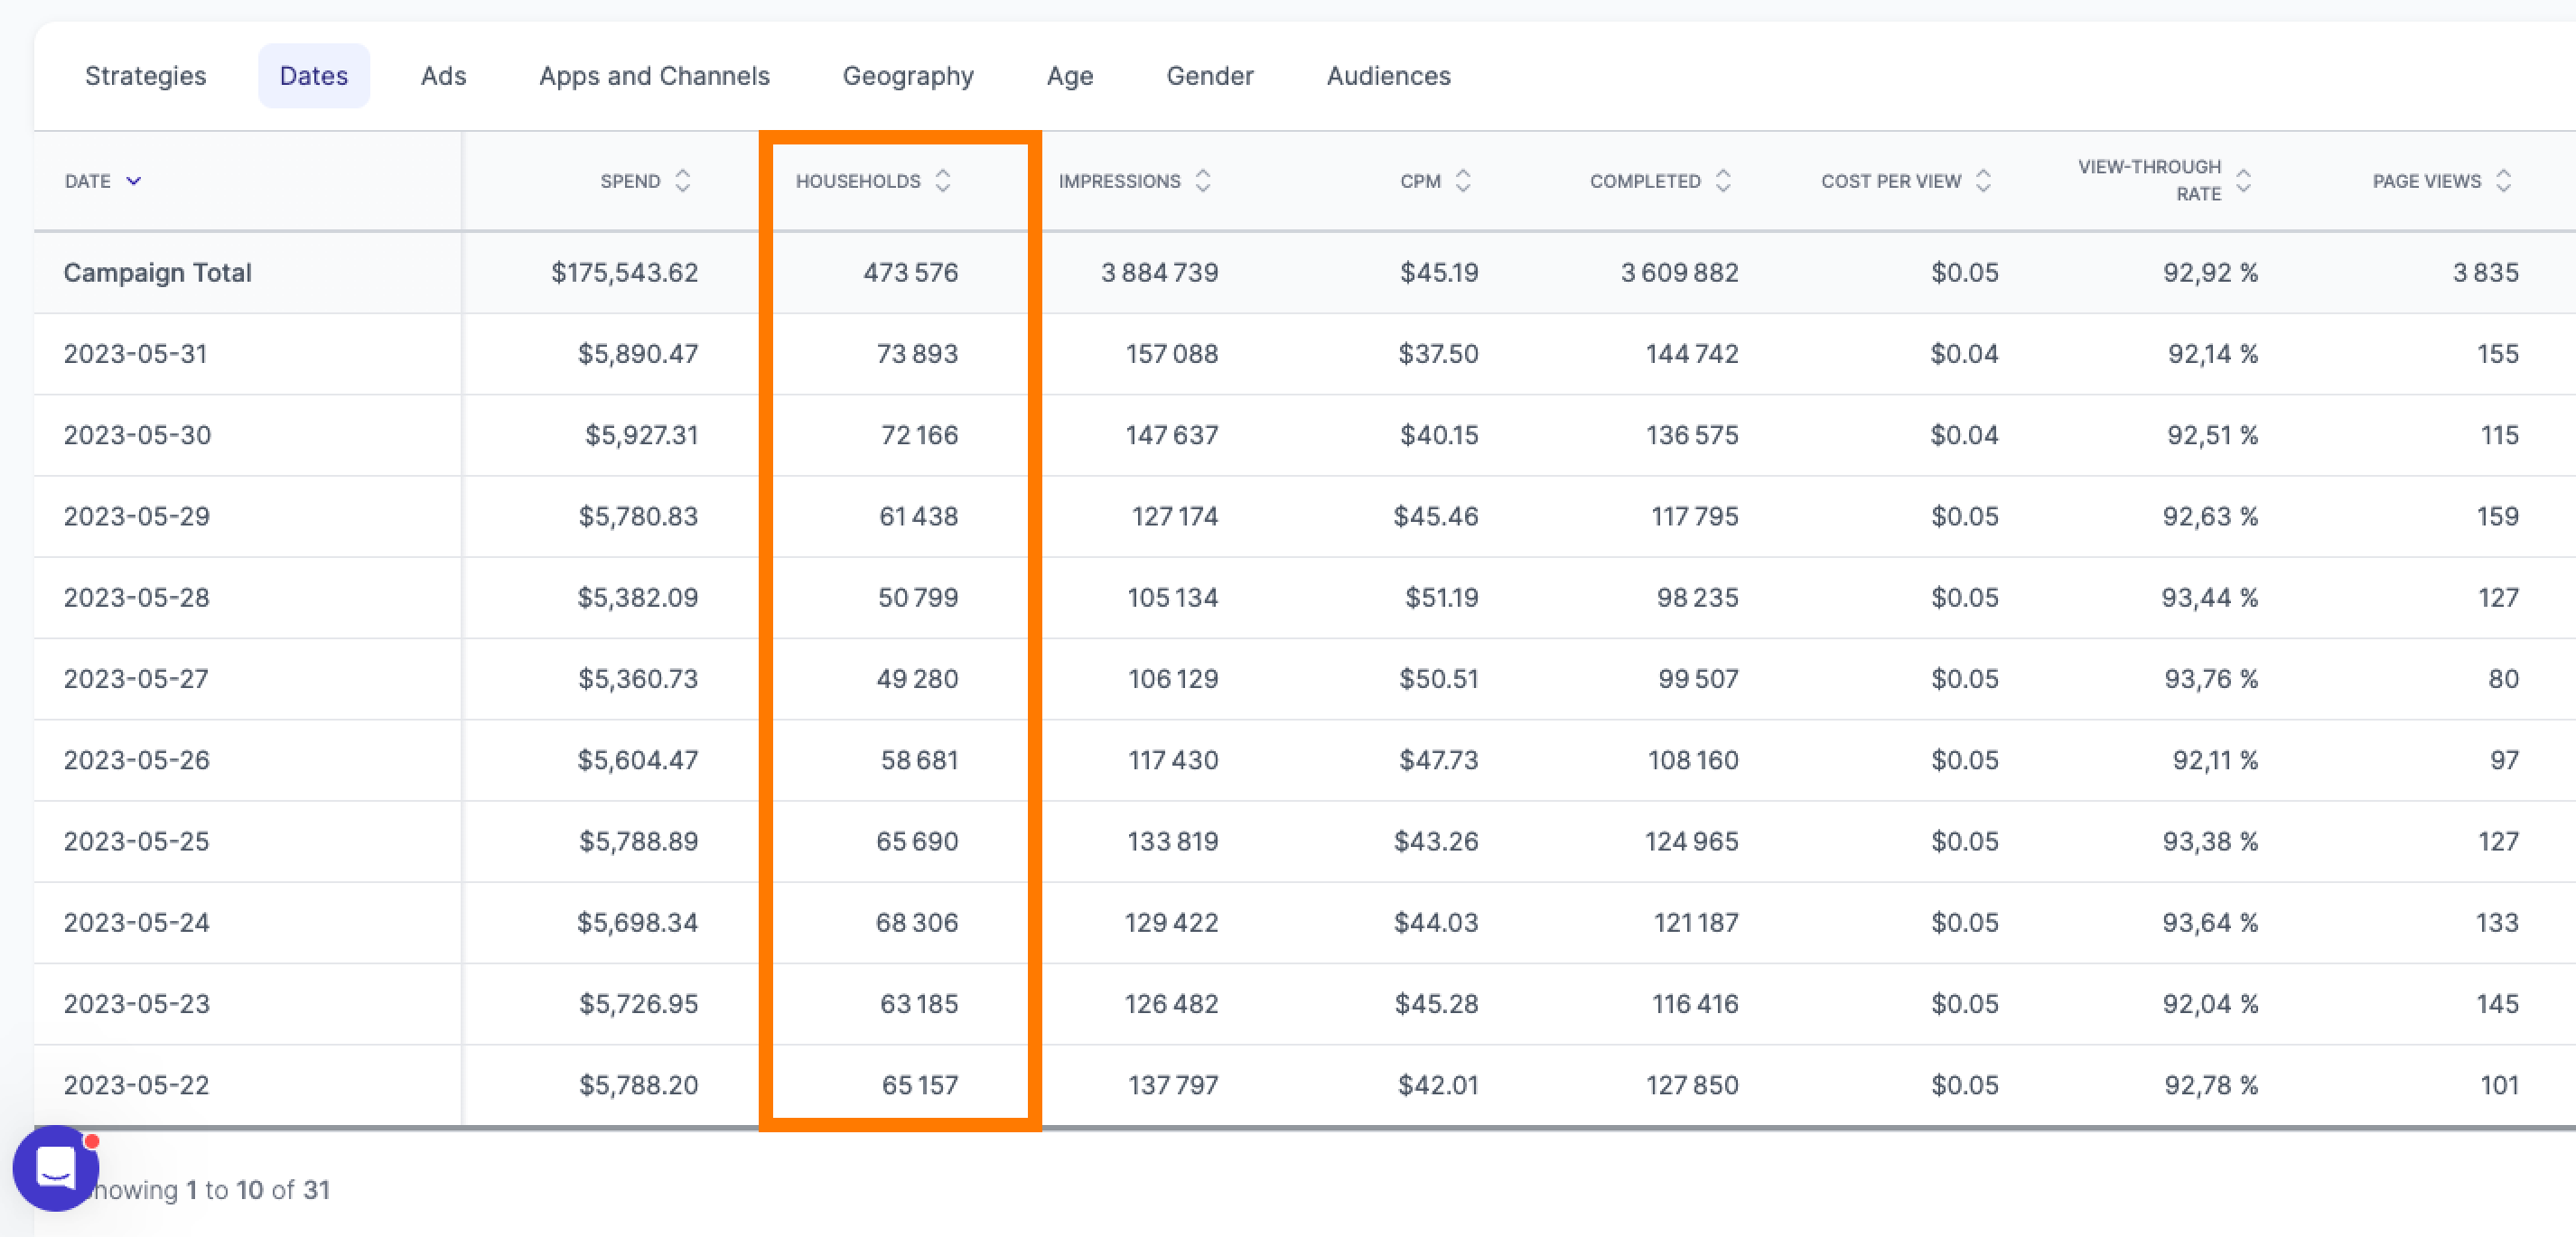Image resolution: width=2576 pixels, height=1237 pixels.
Task: Select the 2023-05-23 date cell
Action: [136, 1003]
